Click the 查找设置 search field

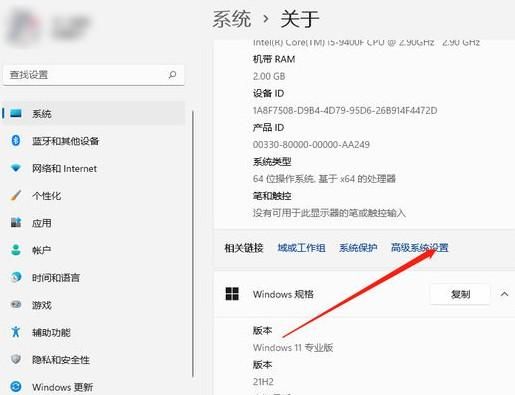coord(93,75)
